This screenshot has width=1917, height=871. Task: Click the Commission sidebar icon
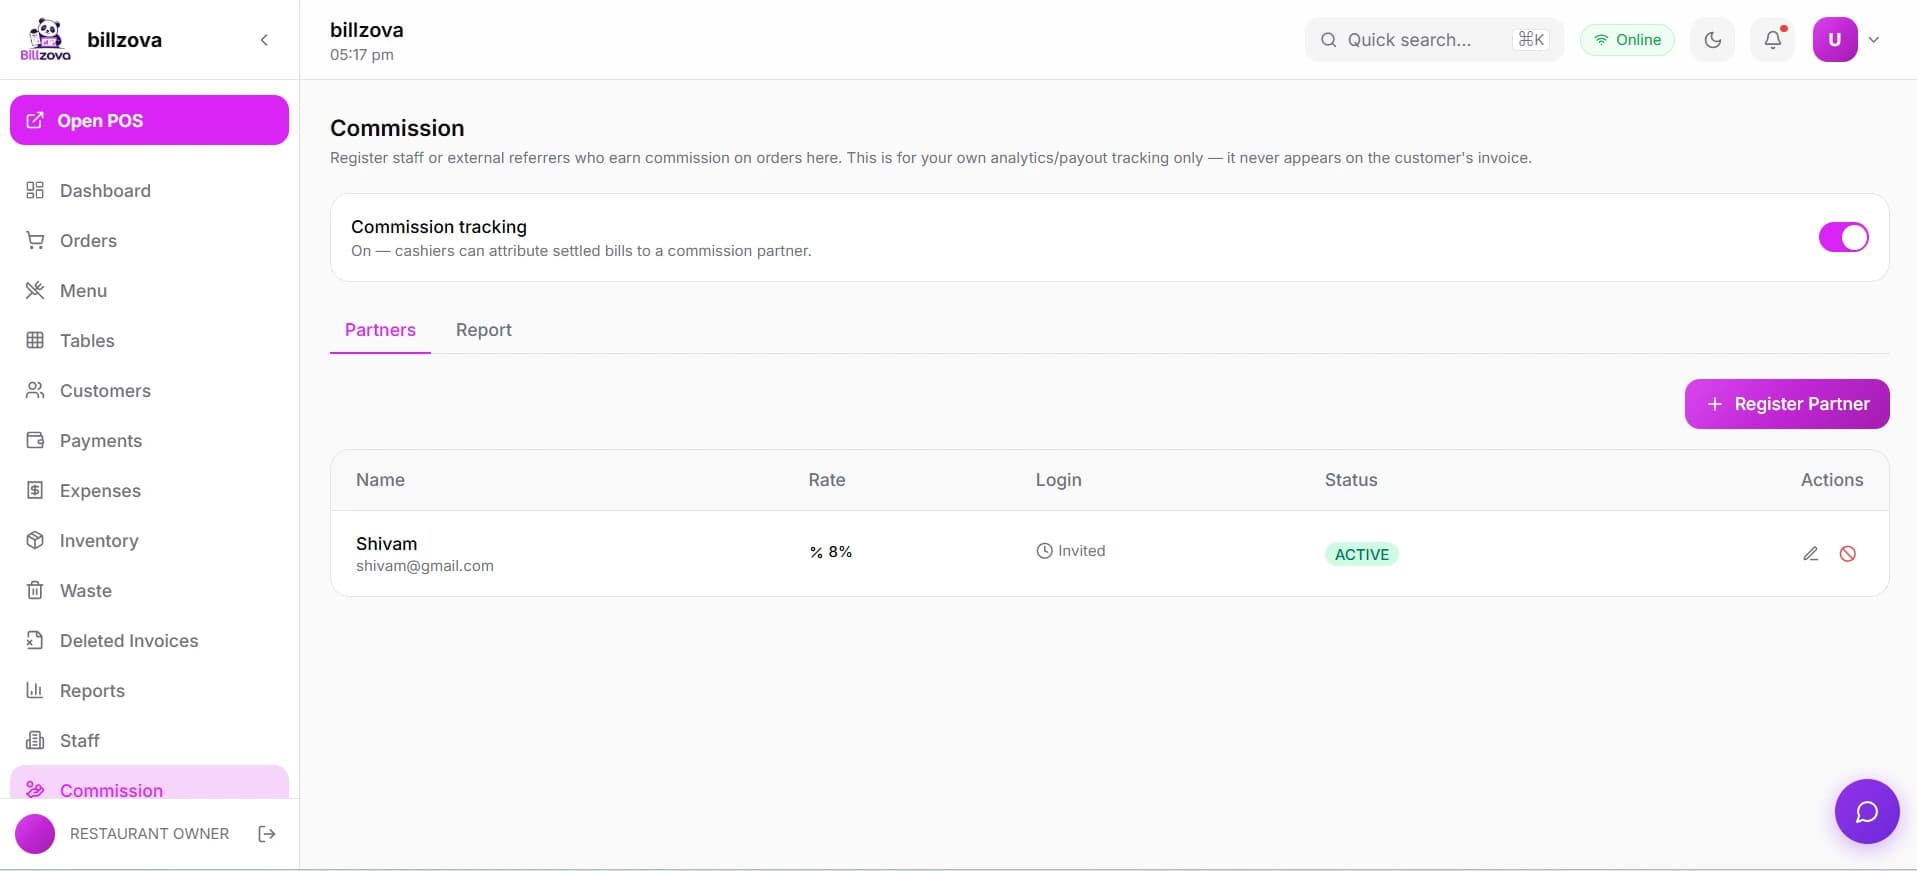click(x=35, y=789)
